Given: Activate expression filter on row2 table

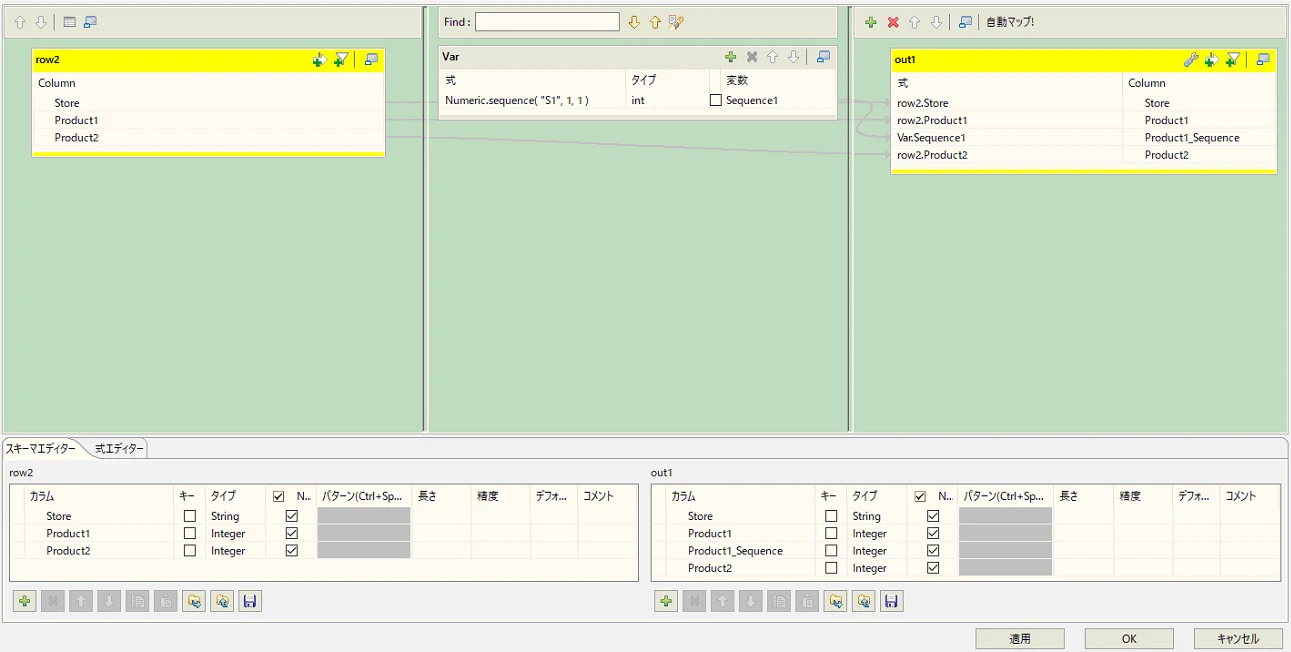Looking at the screenshot, I should tap(341, 60).
